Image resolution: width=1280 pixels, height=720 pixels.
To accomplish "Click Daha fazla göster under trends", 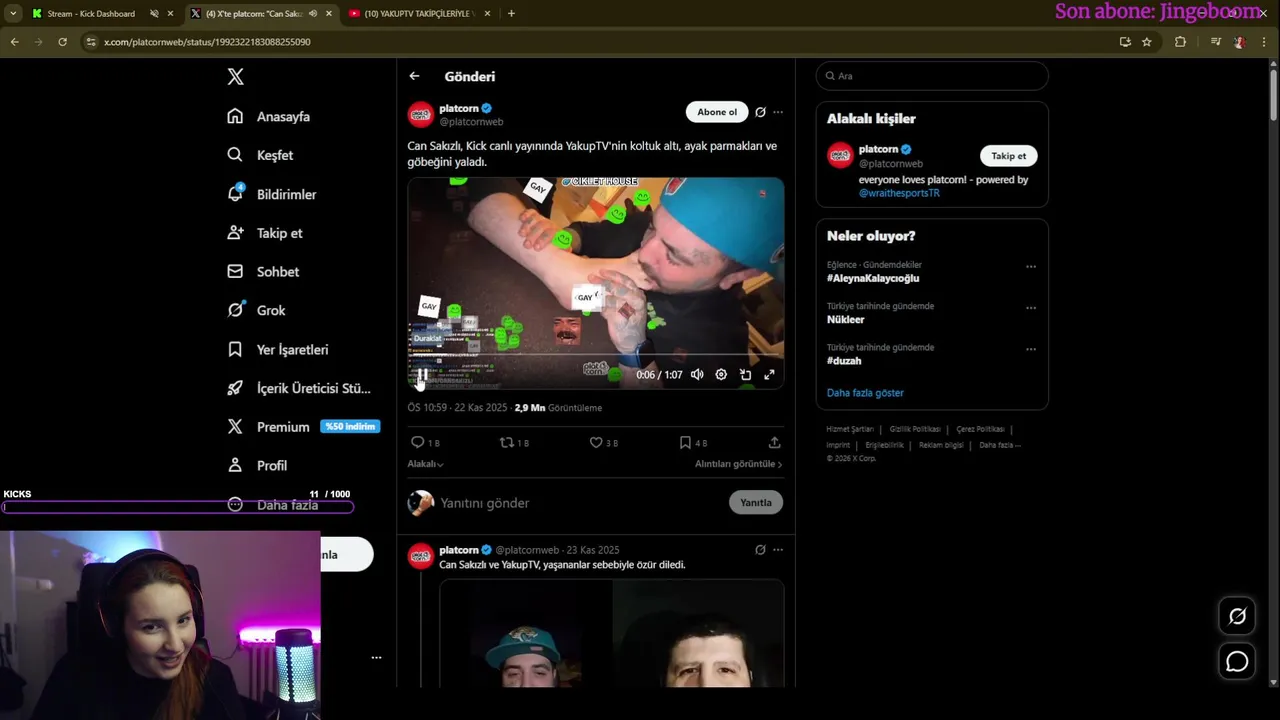I will (865, 393).
